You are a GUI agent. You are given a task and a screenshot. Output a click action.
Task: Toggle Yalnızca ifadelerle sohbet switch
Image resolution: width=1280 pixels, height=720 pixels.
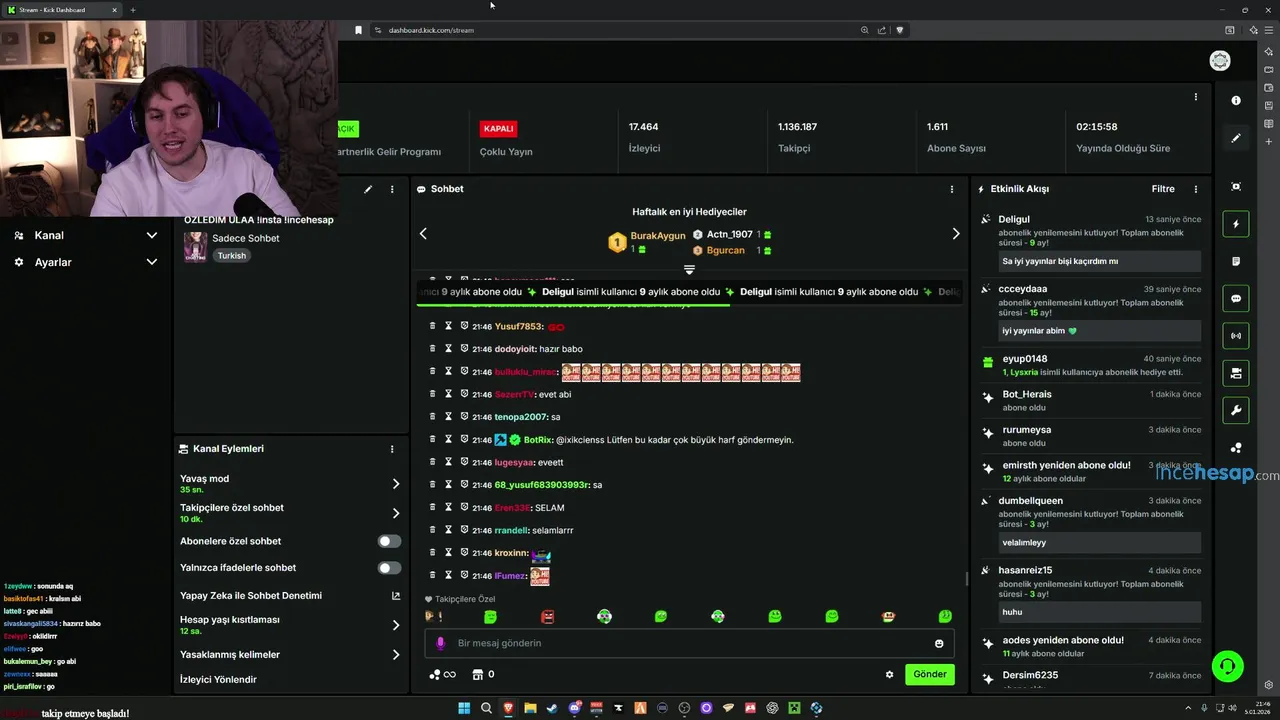(389, 568)
